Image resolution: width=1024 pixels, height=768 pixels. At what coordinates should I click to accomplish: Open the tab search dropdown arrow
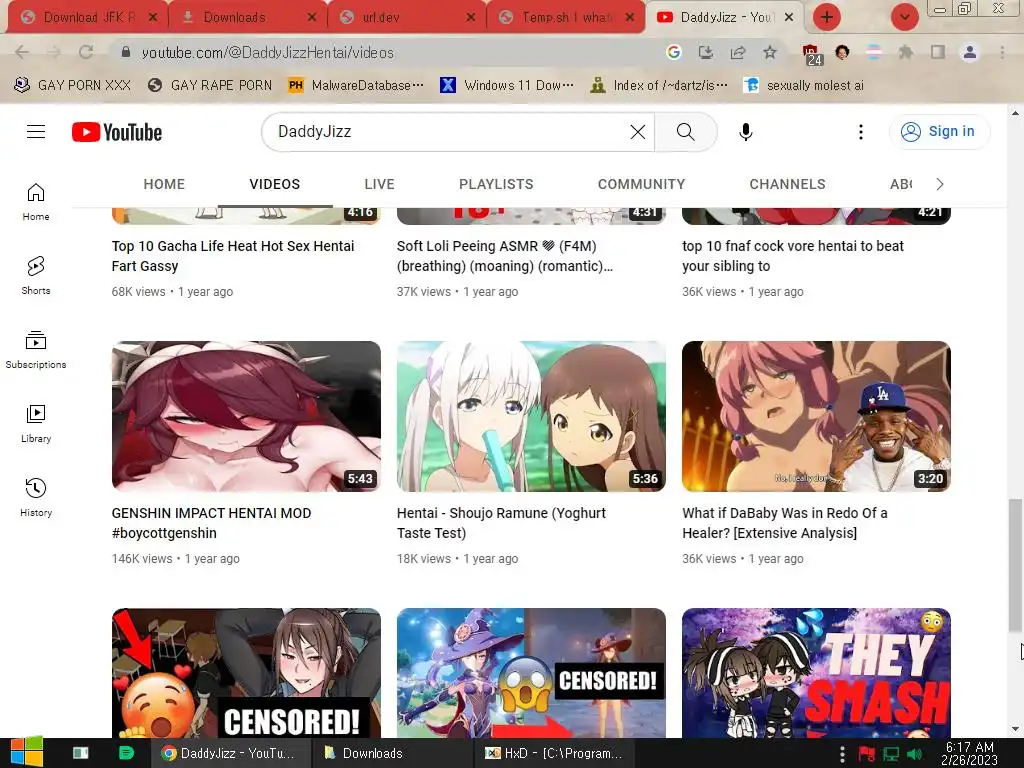click(904, 17)
